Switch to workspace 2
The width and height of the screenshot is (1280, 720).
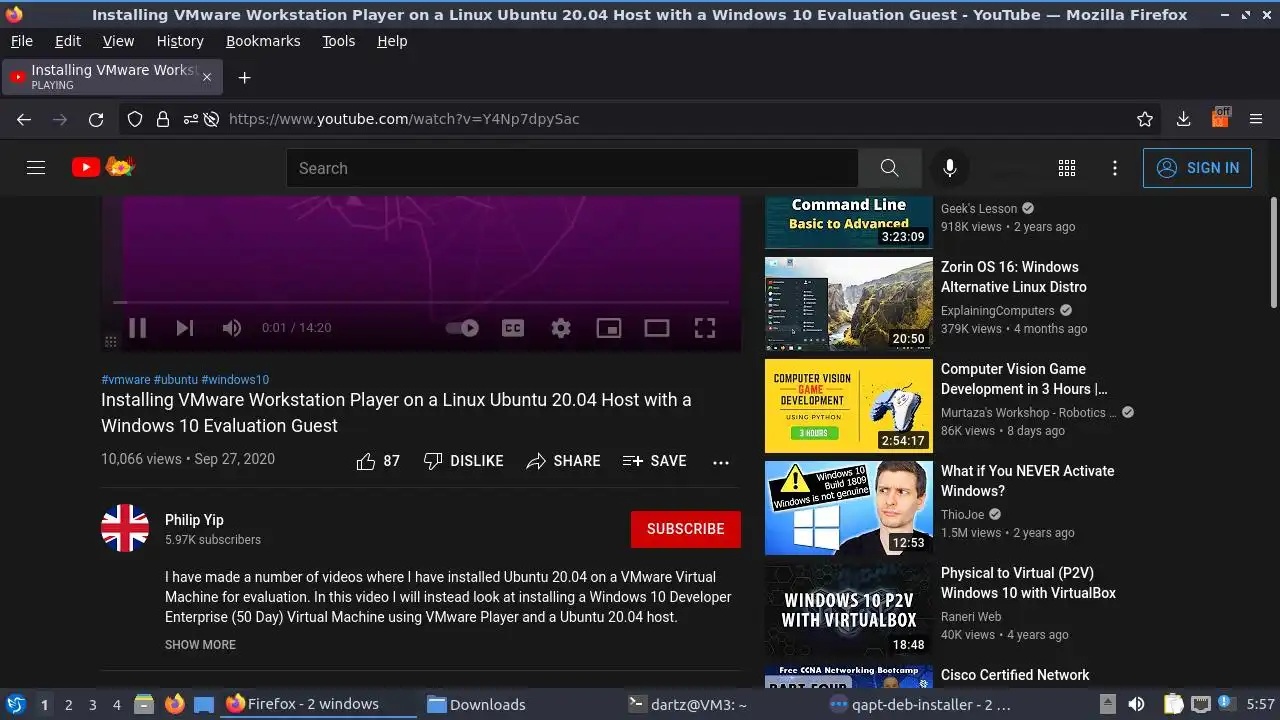click(x=68, y=705)
